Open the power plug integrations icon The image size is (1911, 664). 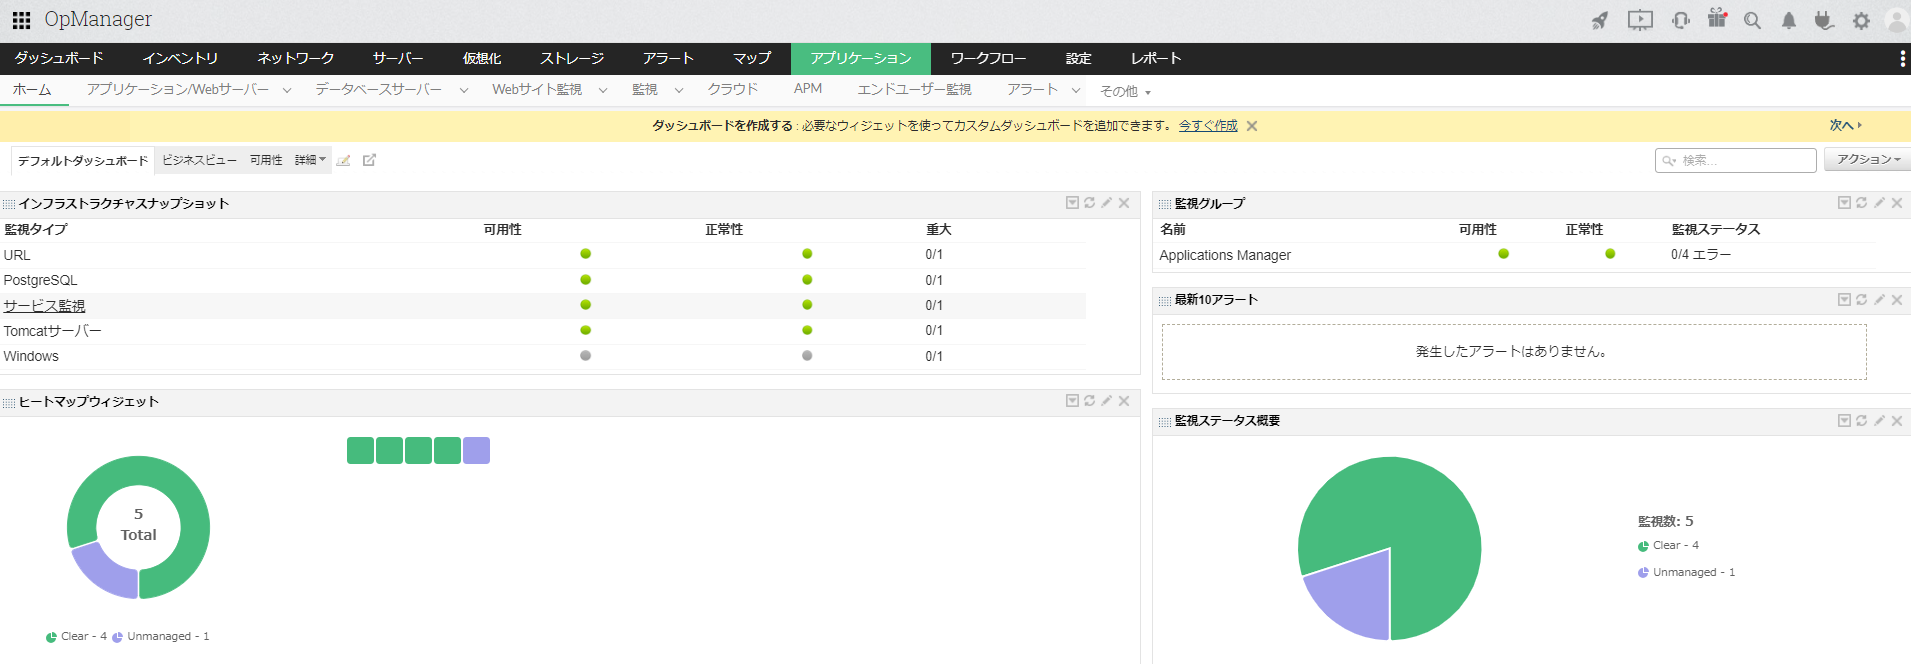tap(1824, 21)
